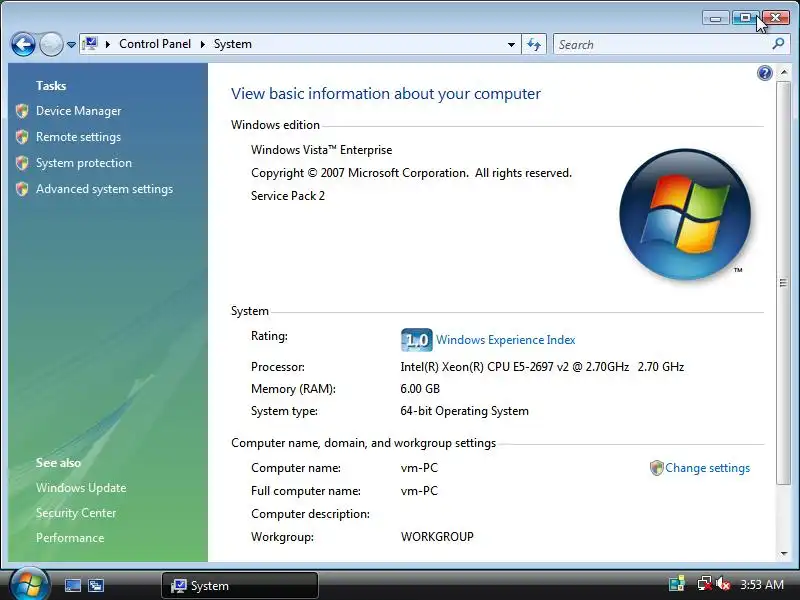Viewport: 800px width, 600px height.
Task: Select the Control Panel breadcrumb
Action: point(155,44)
